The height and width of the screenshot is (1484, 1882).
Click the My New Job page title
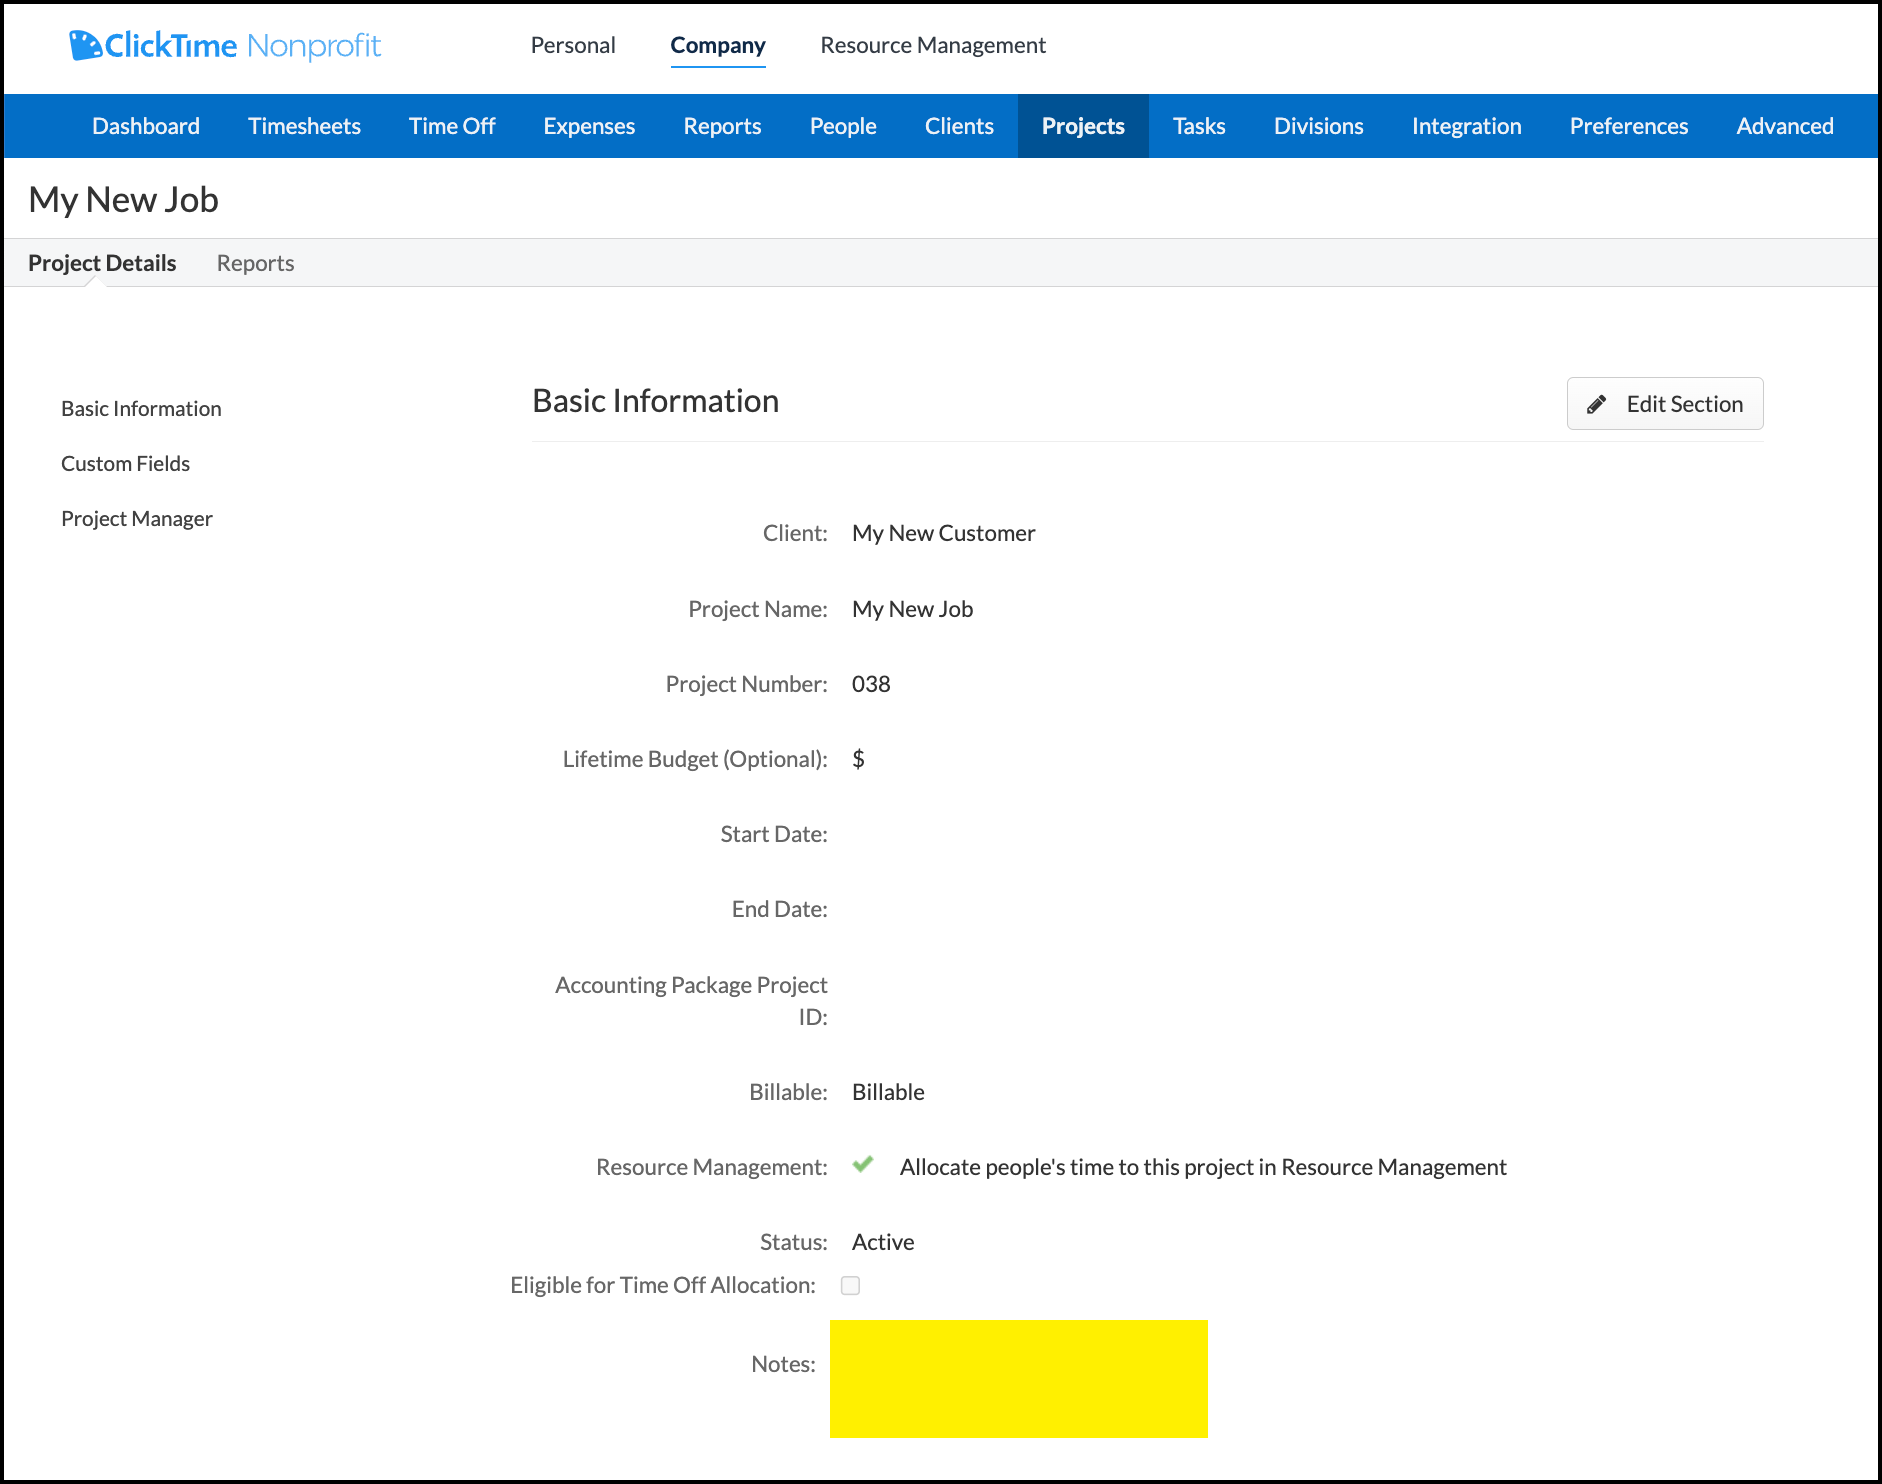coord(124,200)
